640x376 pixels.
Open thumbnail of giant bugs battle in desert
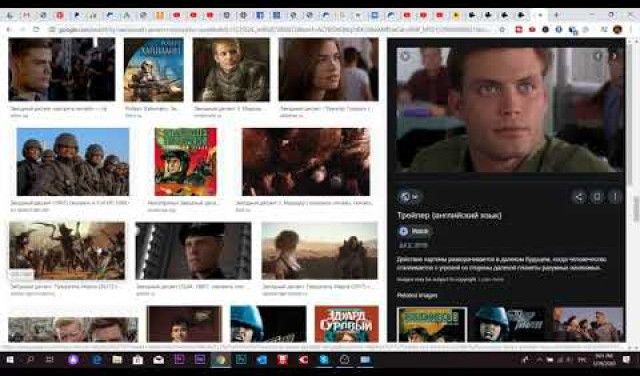pyautogui.click(x=67, y=251)
